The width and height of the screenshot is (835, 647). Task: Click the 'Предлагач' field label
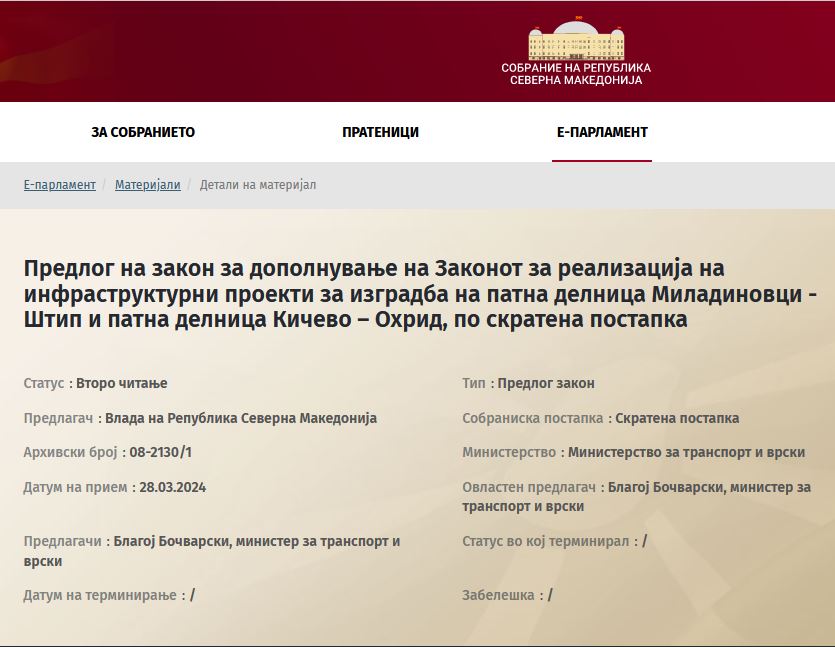(58, 418)
